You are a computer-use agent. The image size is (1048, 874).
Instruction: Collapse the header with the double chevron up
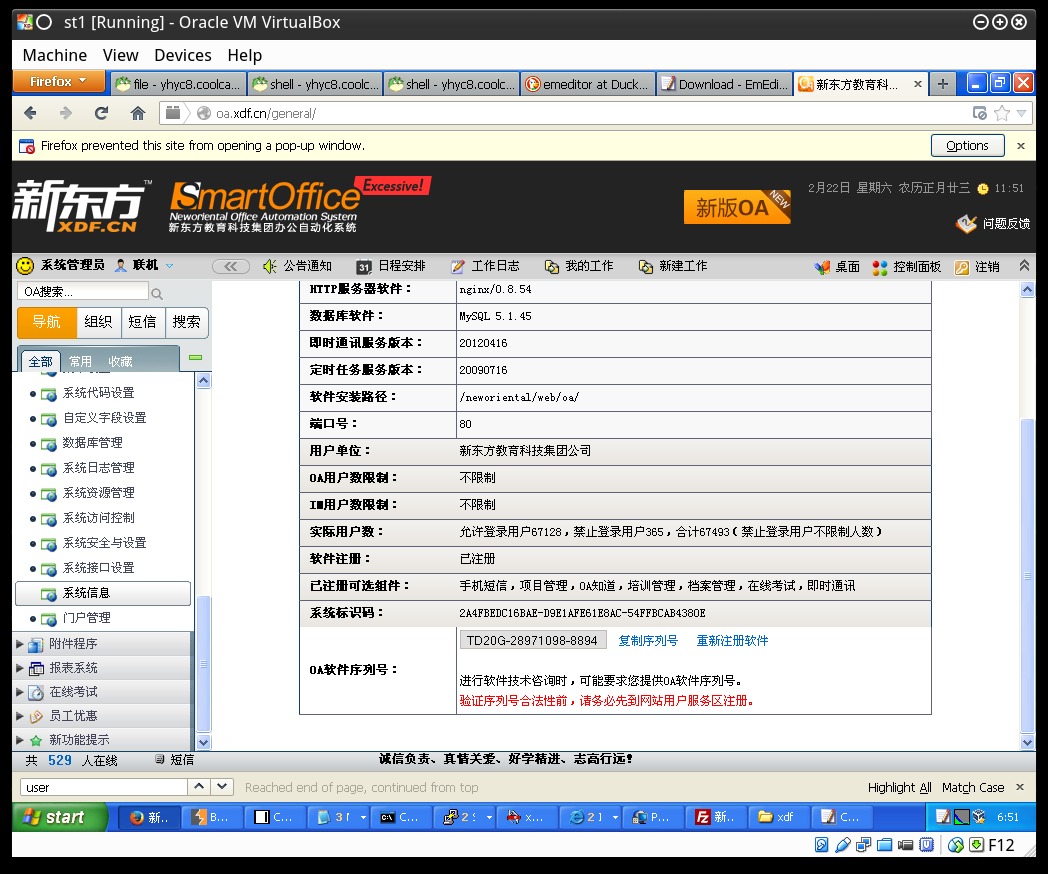click(1024, 266)
